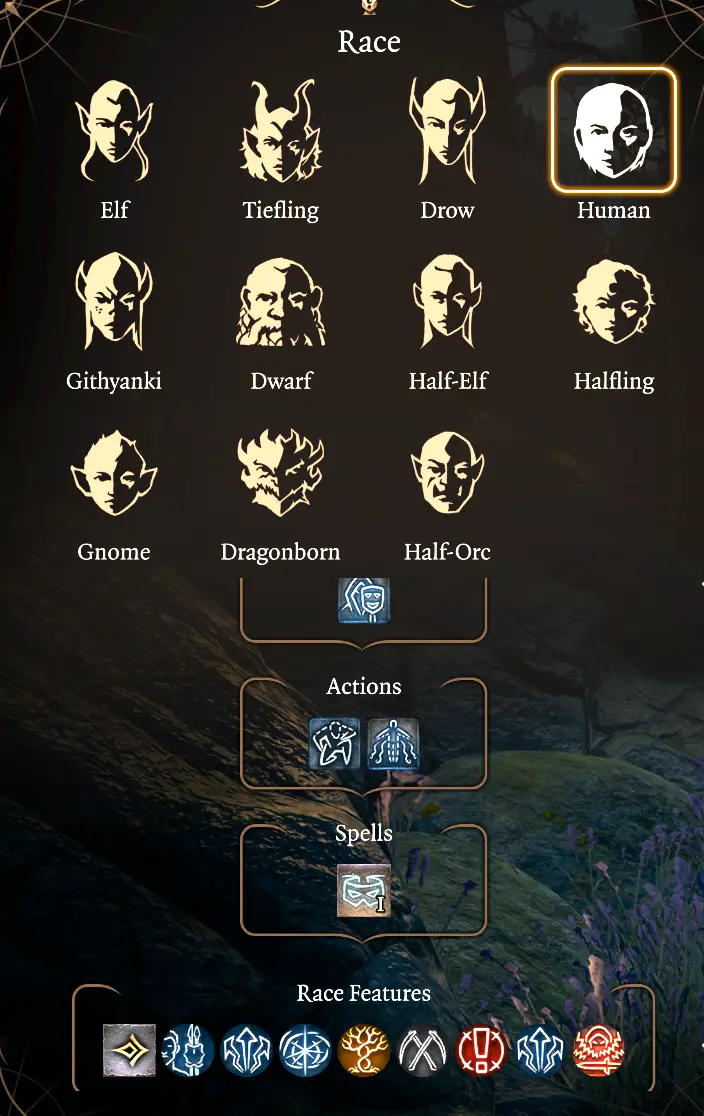
Task: Select the Half-Elf race icon
Action: coord(447,302)
